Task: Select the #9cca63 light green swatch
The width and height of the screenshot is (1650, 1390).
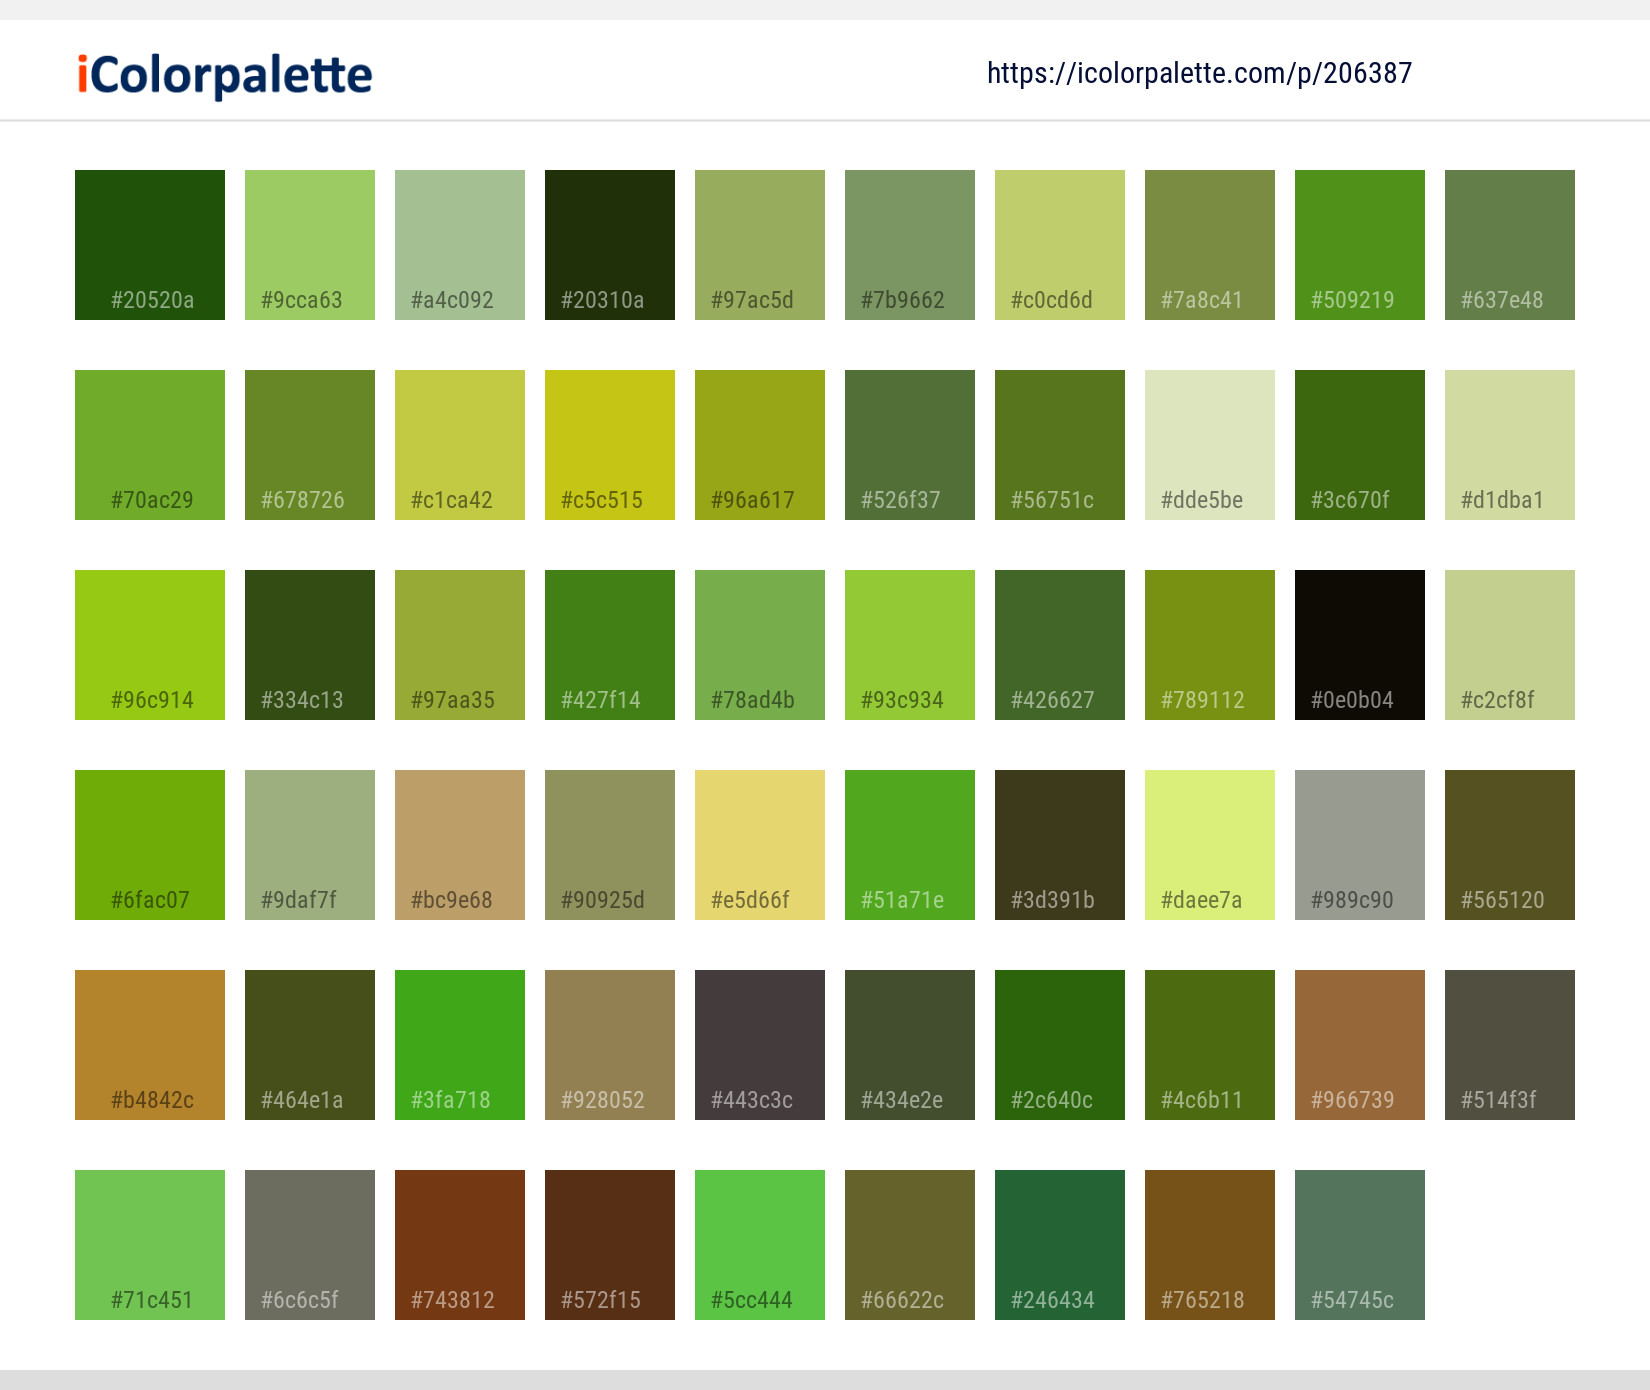Action: tap(310, 245)
